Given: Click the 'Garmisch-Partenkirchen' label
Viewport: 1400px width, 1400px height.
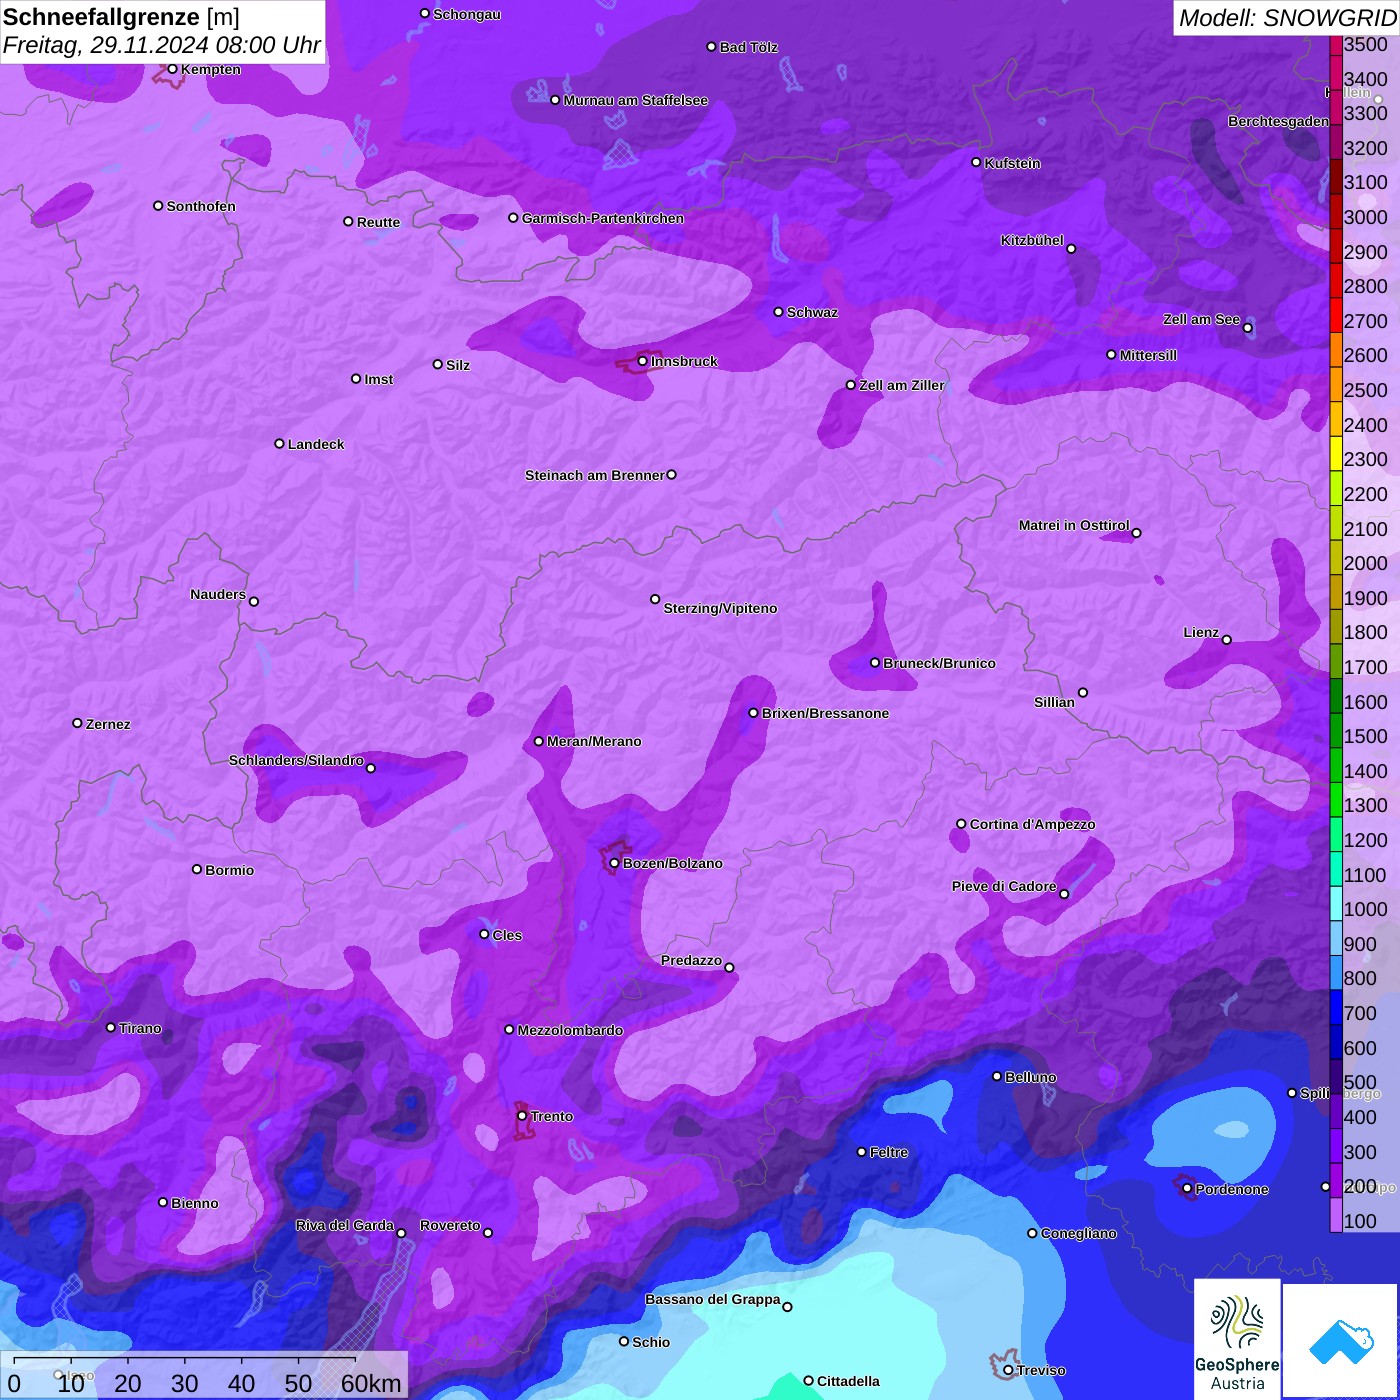Looking at the screenshot, I should (603, 218).
